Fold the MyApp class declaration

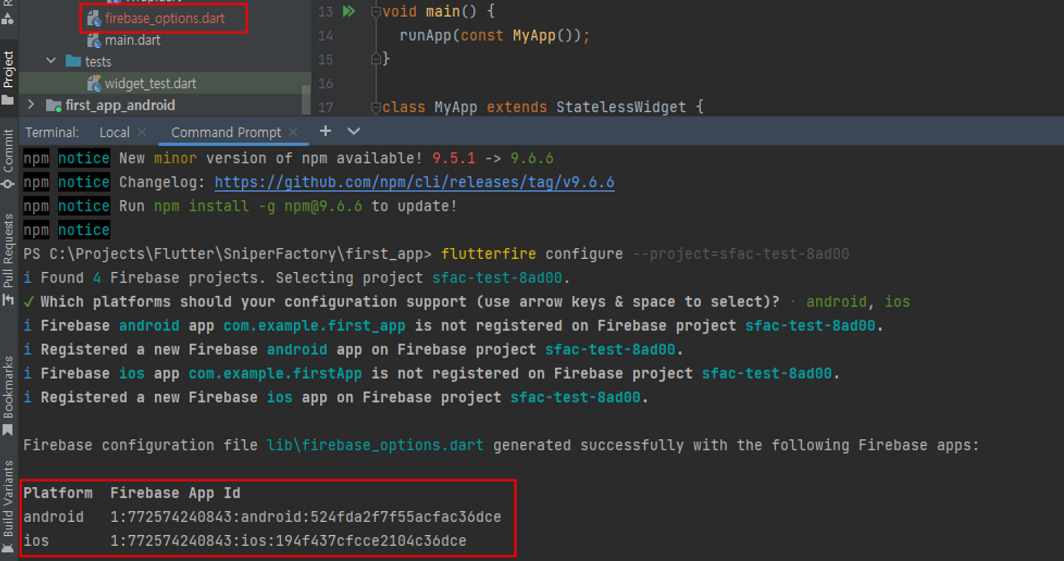point(375,107)
